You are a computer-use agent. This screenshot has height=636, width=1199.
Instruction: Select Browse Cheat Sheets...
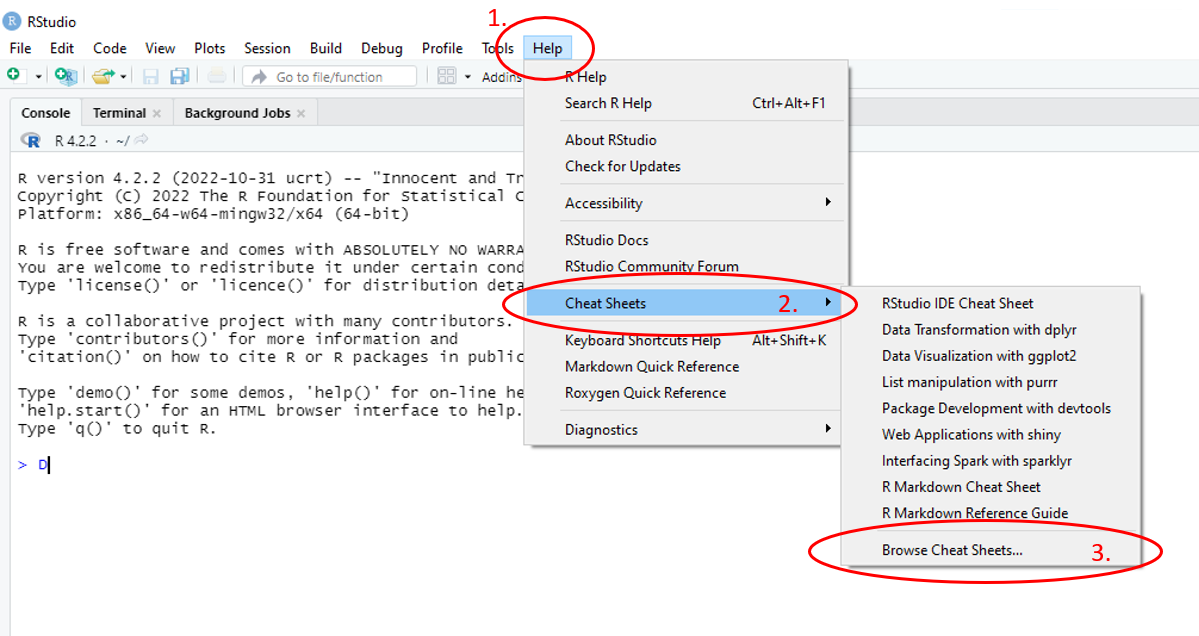(991, 550)
